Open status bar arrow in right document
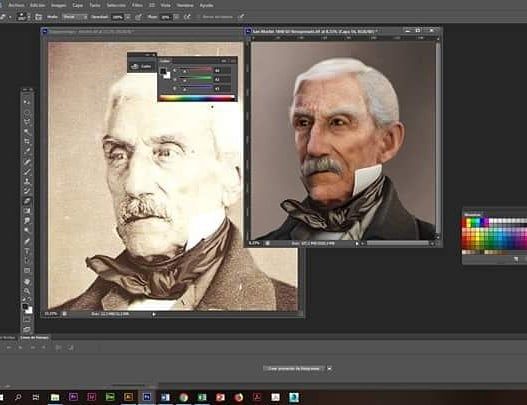The height and width of the screenshot is (405, 527). [357, 243]
